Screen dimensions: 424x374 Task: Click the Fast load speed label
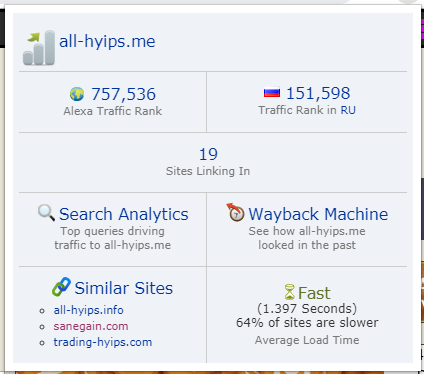[x=314, y=293]
